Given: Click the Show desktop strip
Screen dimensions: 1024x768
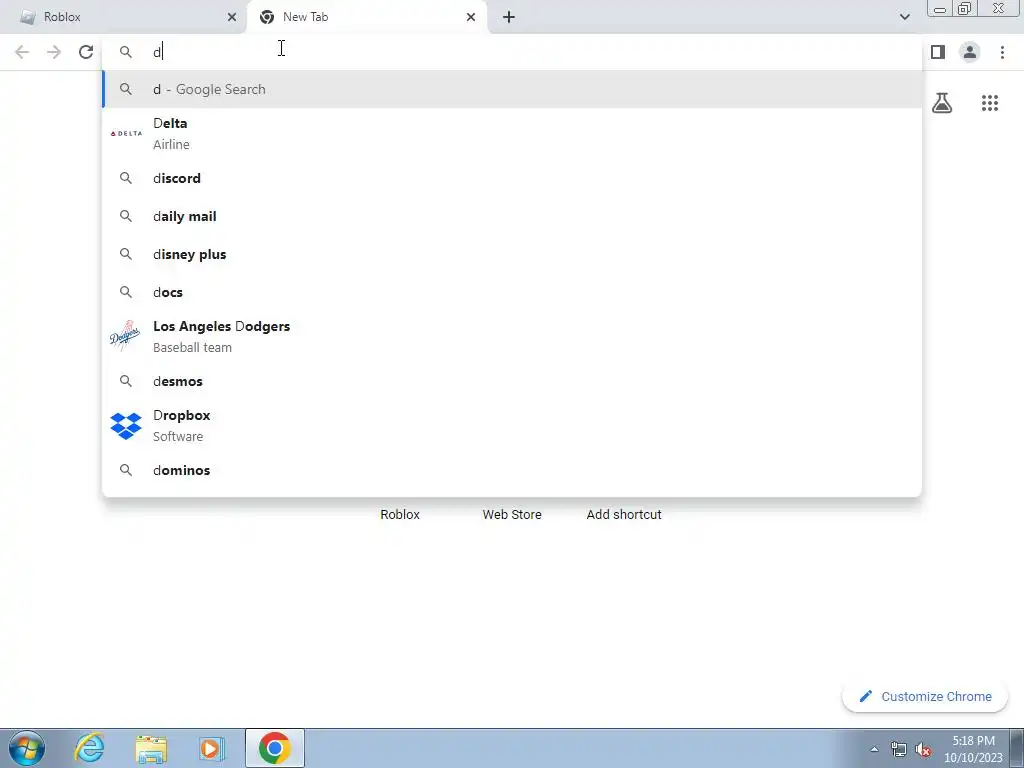Looking at the screenshot, I should [x=1017, y=748].
